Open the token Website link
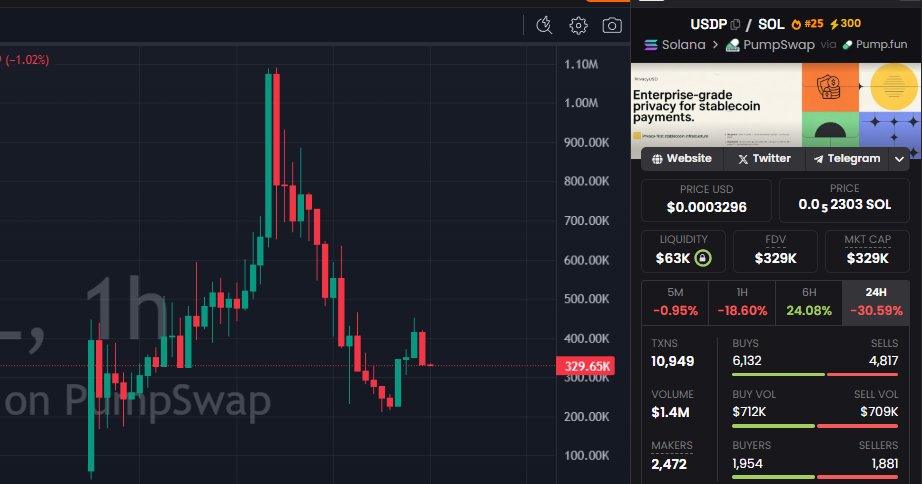922x484 pixels. (682, 159)
